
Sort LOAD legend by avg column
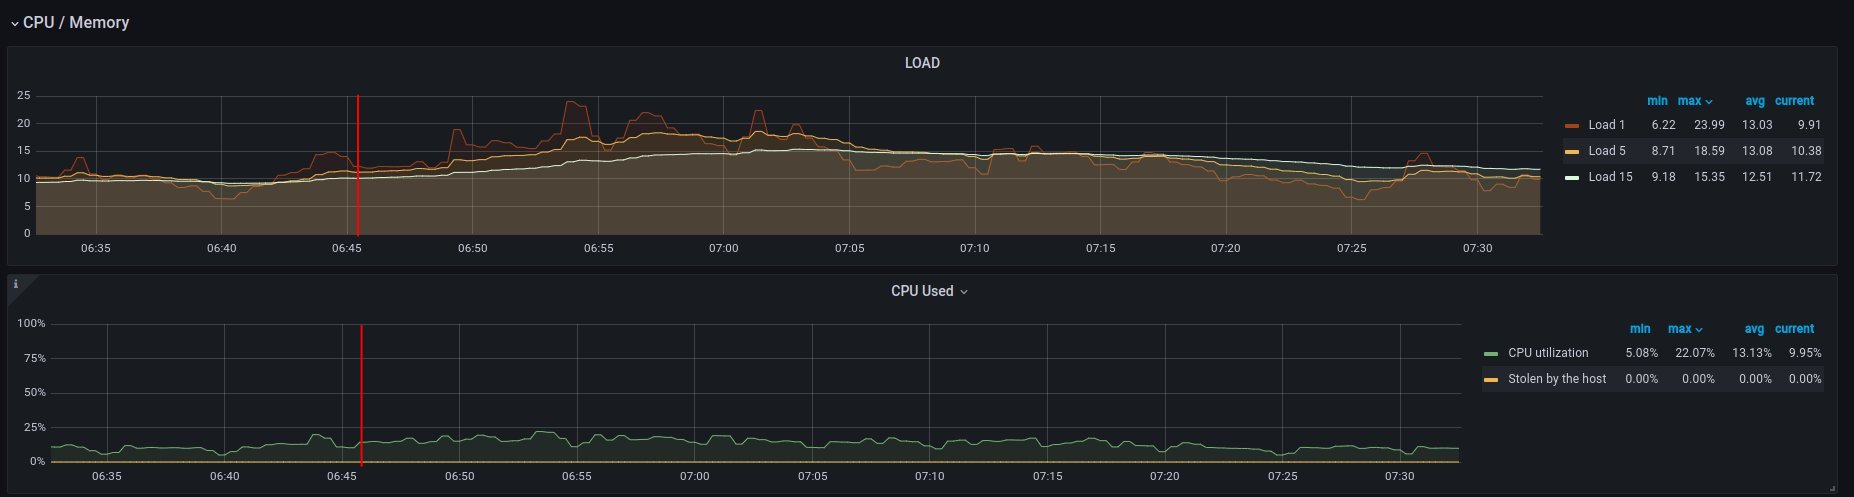pyautogui.click(x=1755, y=101)
